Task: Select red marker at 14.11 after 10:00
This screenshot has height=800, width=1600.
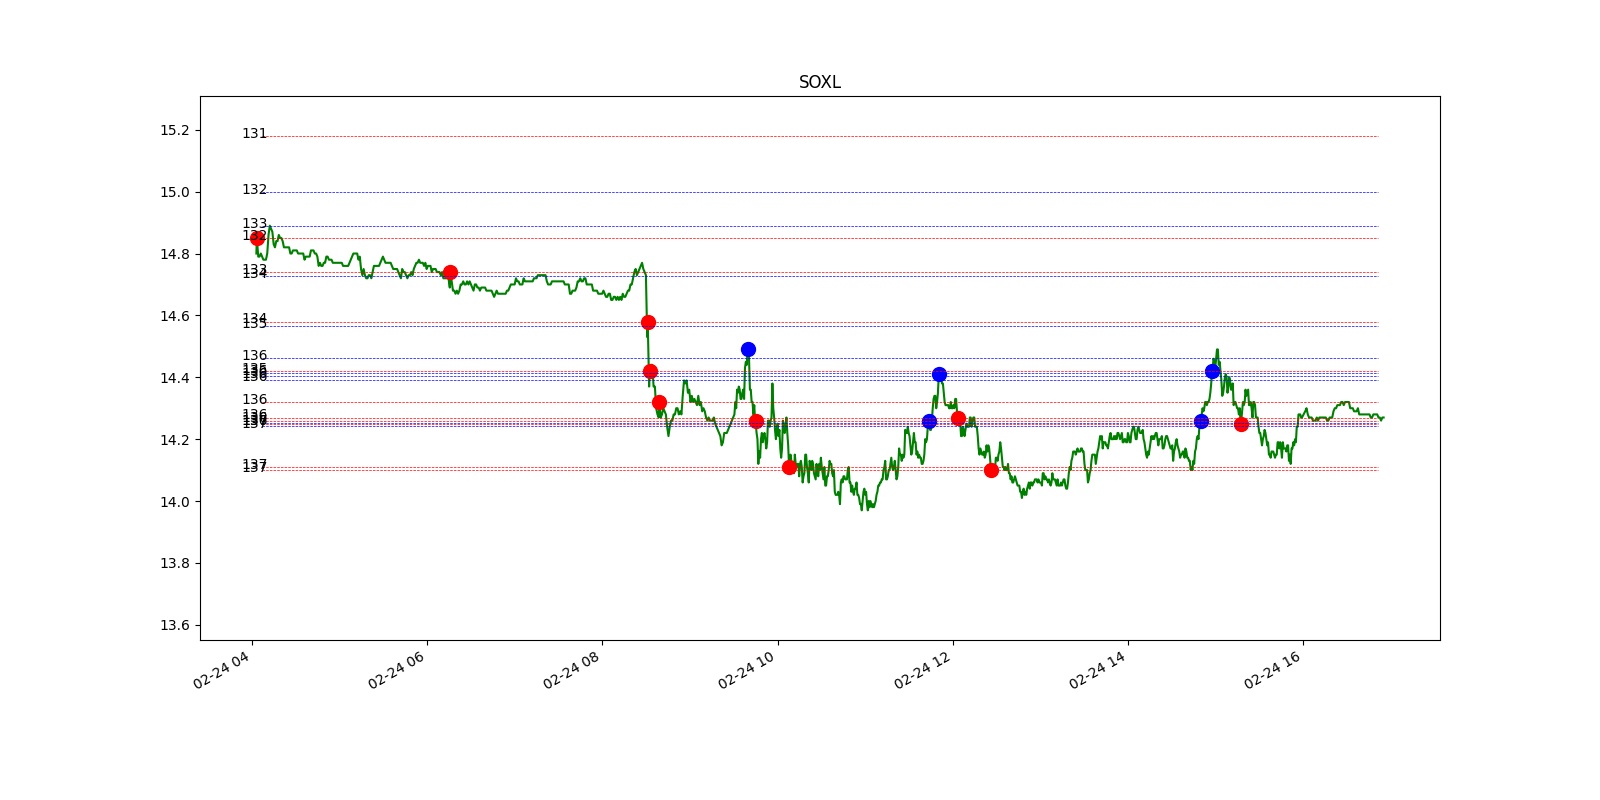Action: 789,467
